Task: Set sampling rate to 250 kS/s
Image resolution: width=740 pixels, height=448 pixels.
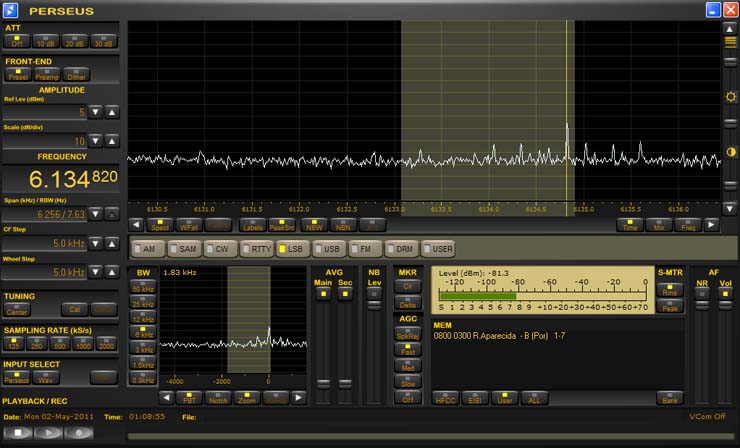Action: point(37,344)
